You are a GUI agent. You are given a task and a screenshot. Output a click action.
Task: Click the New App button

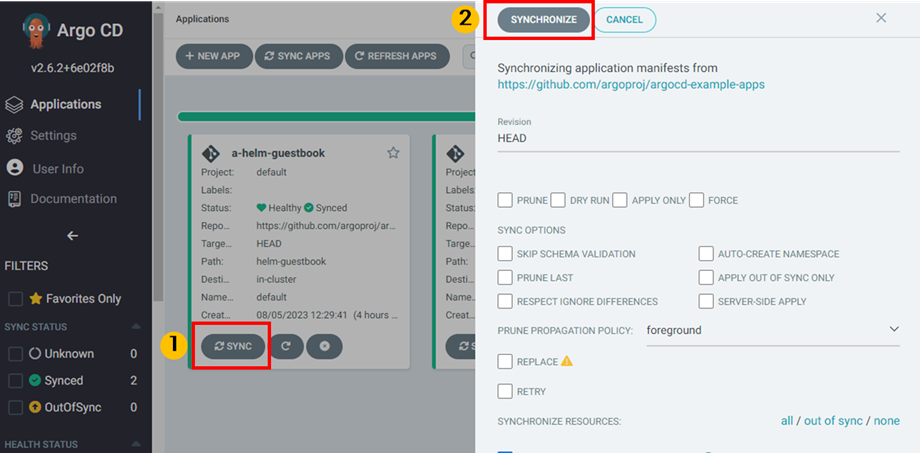[214, 56]
